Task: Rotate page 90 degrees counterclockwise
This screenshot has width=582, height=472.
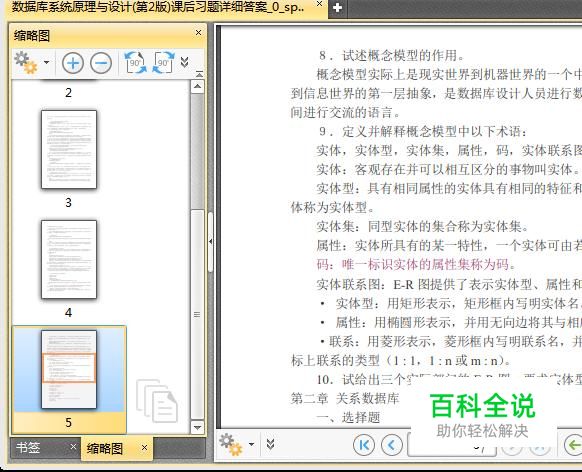Action: click(135, 63)
